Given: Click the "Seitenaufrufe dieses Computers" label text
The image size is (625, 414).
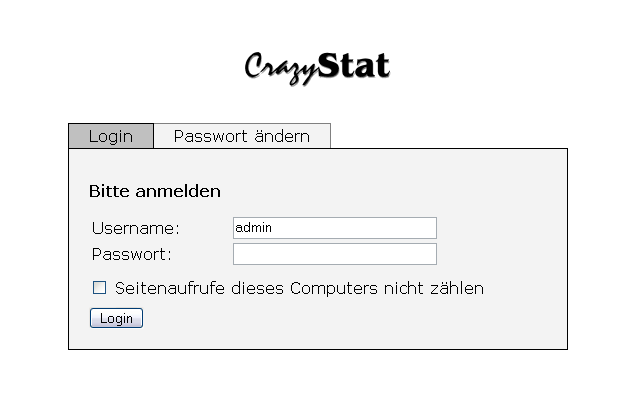Looking at the screenshot, I should coord(246,288).
